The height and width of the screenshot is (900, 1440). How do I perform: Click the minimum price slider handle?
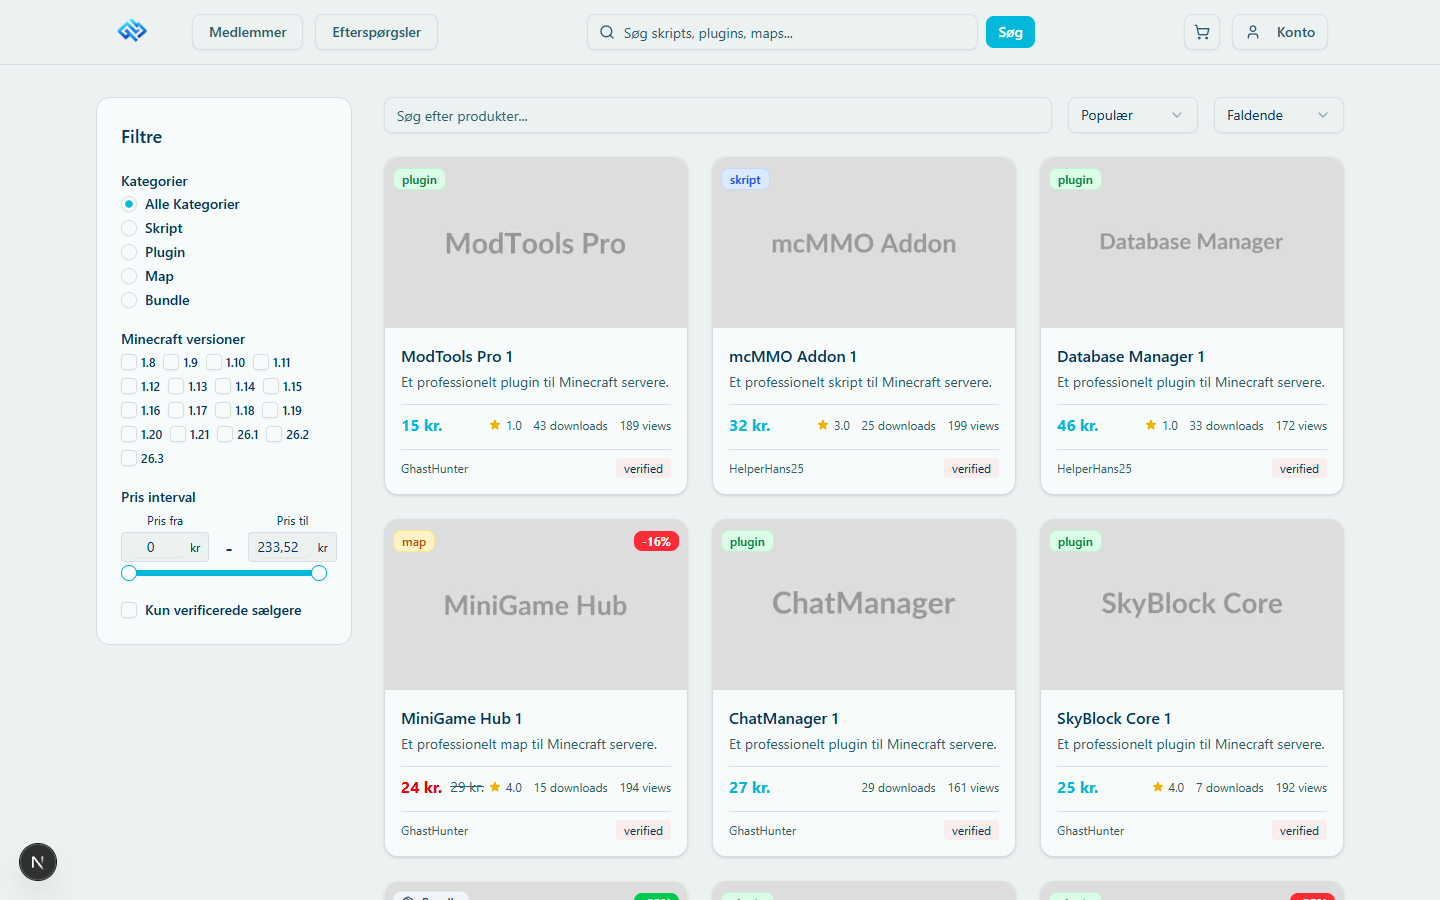click(129, 573)
